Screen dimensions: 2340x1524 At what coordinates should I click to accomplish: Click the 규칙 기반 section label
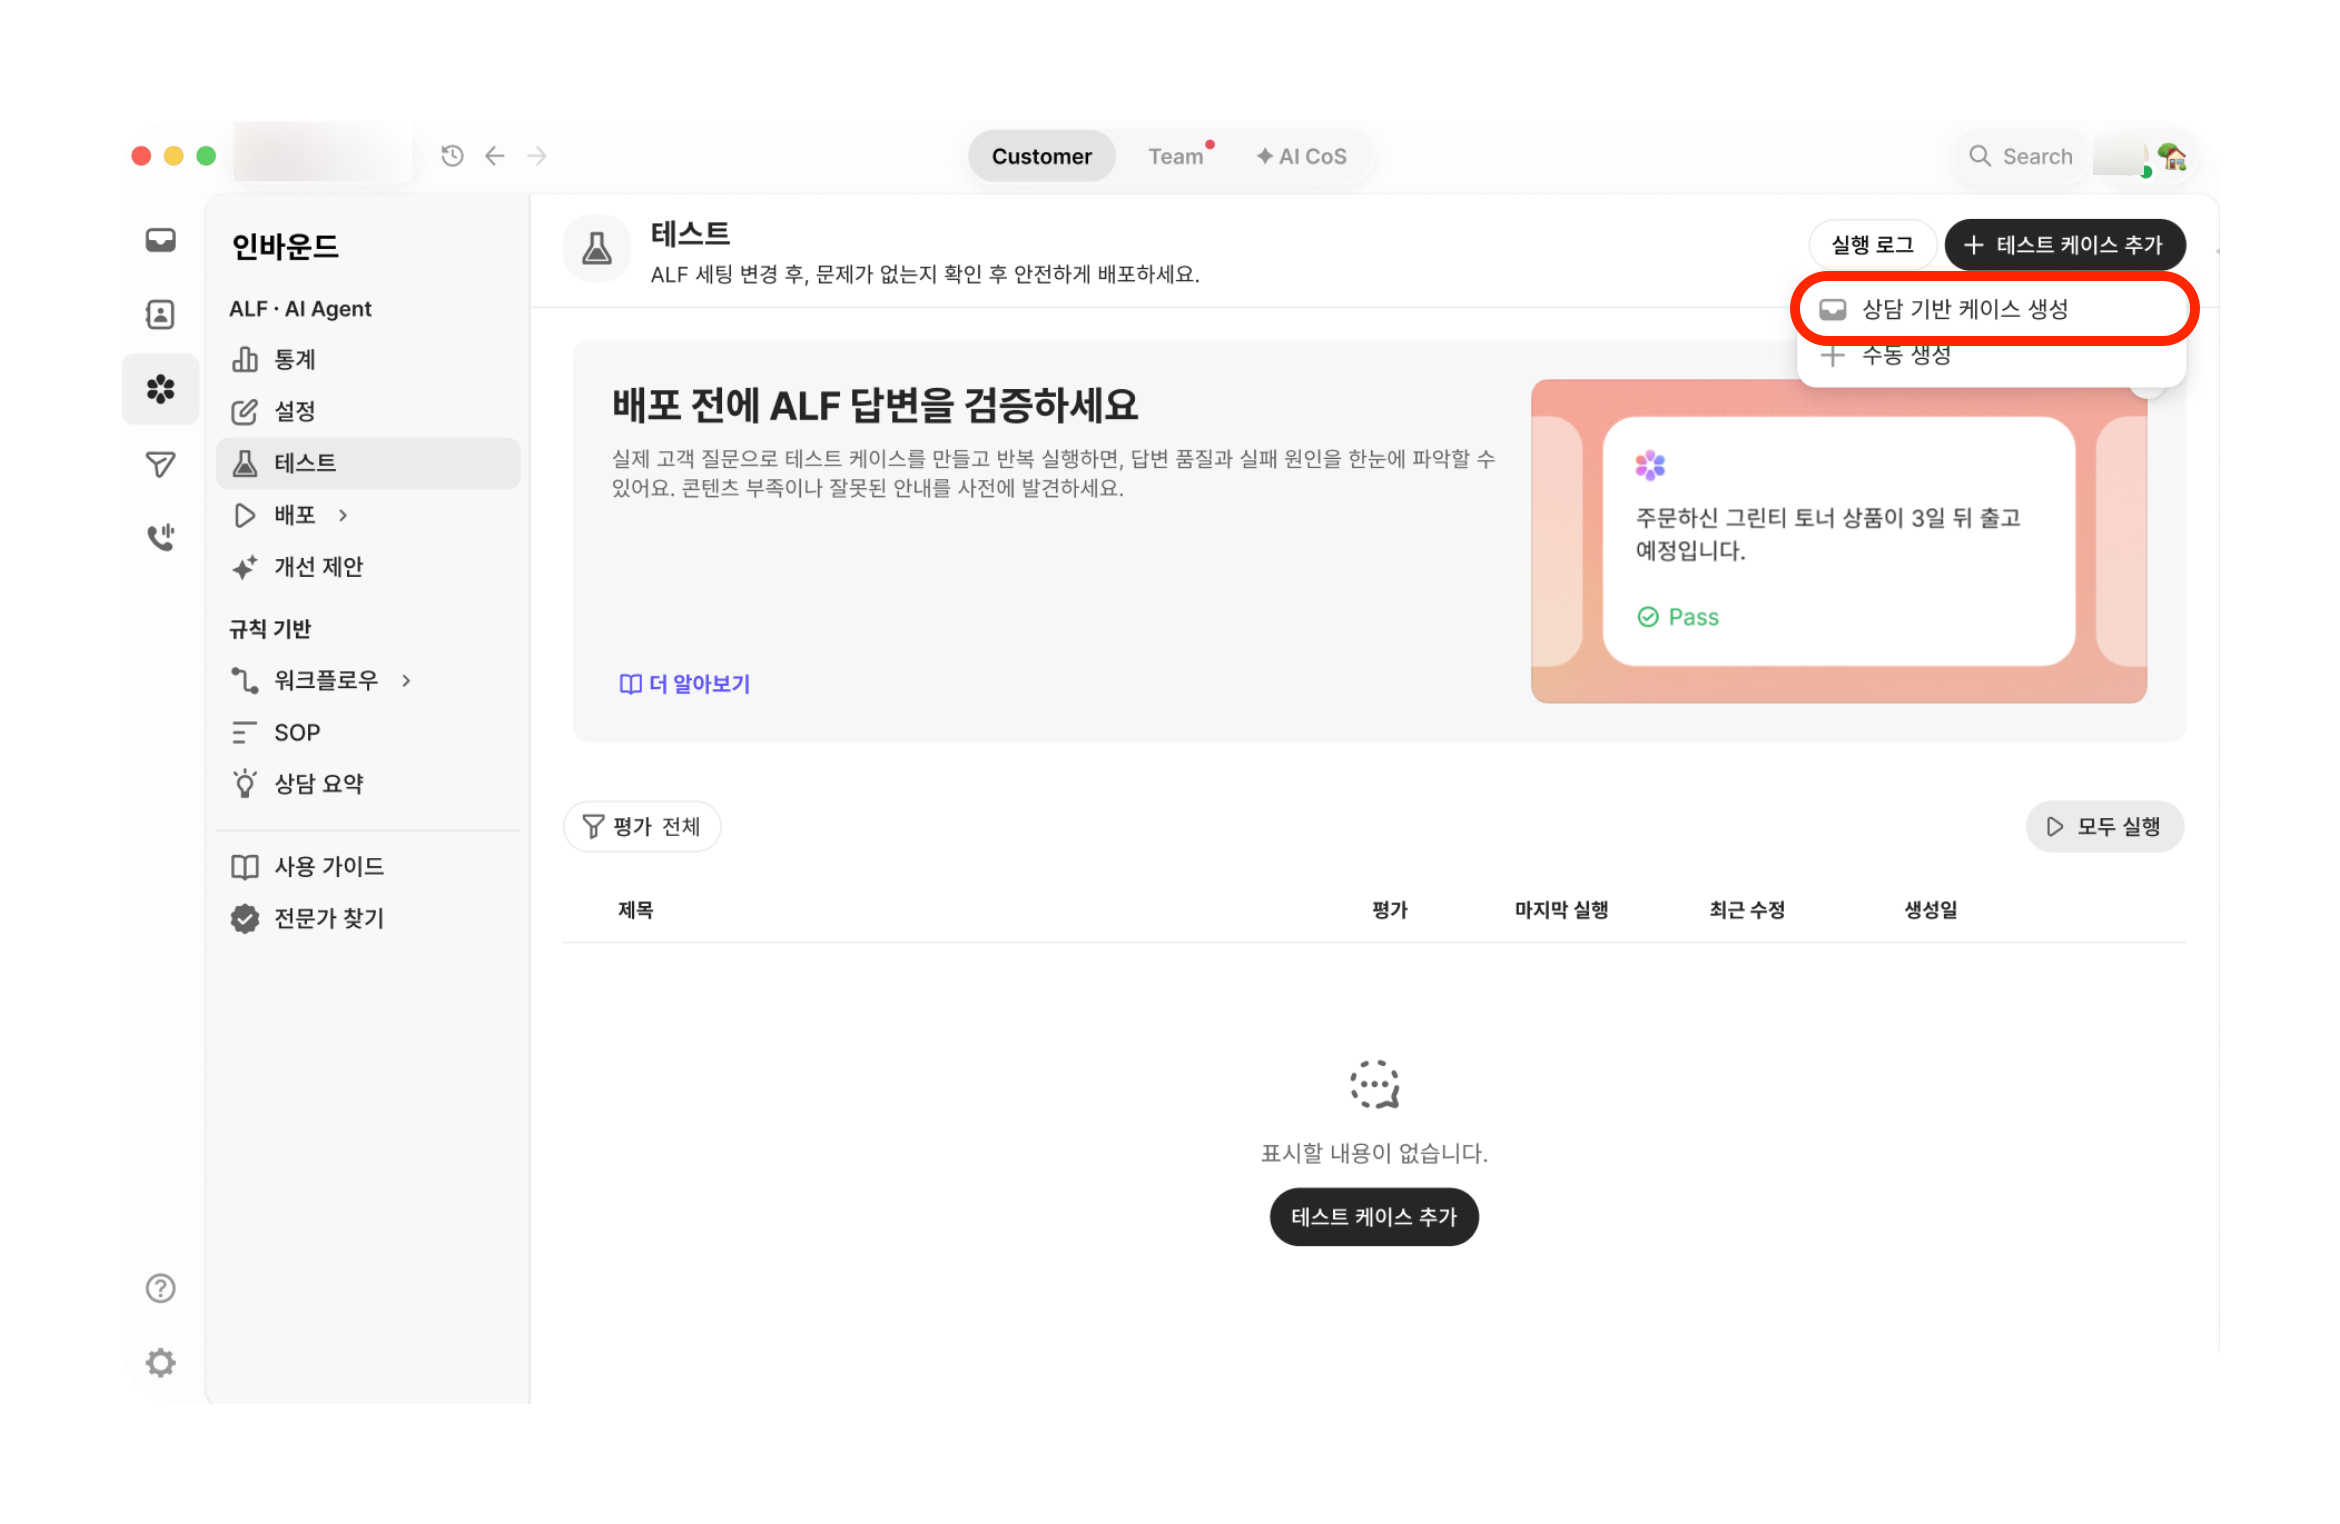(270, 629)
